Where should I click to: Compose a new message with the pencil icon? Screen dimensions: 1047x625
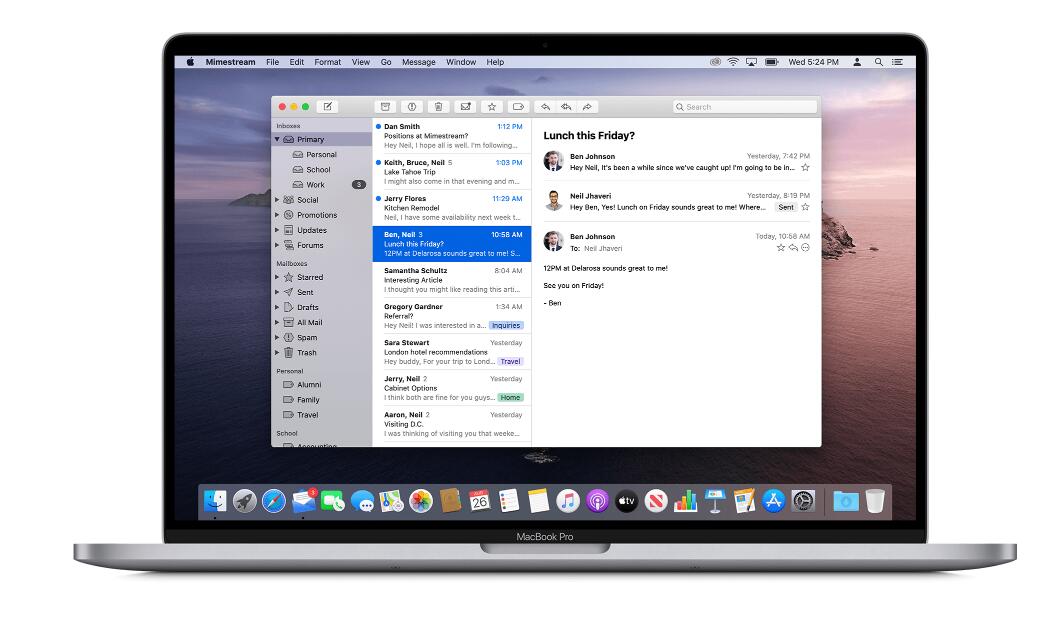point(327,107)
